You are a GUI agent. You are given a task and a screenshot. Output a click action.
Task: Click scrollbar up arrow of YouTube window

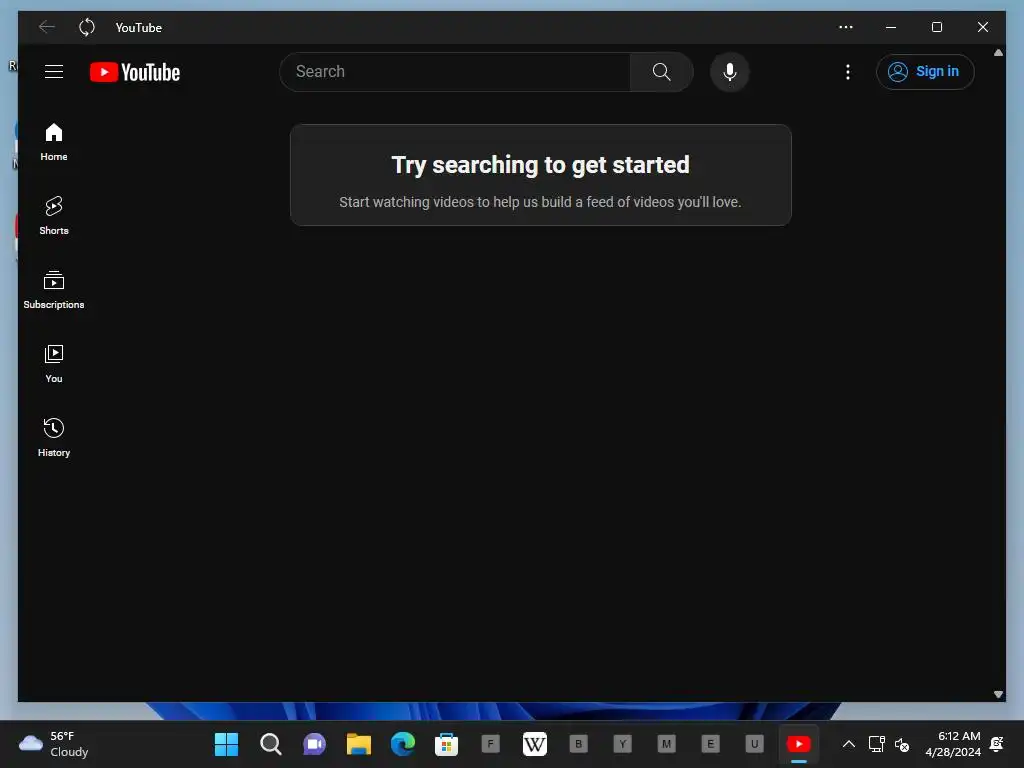[x=998, y=53]
